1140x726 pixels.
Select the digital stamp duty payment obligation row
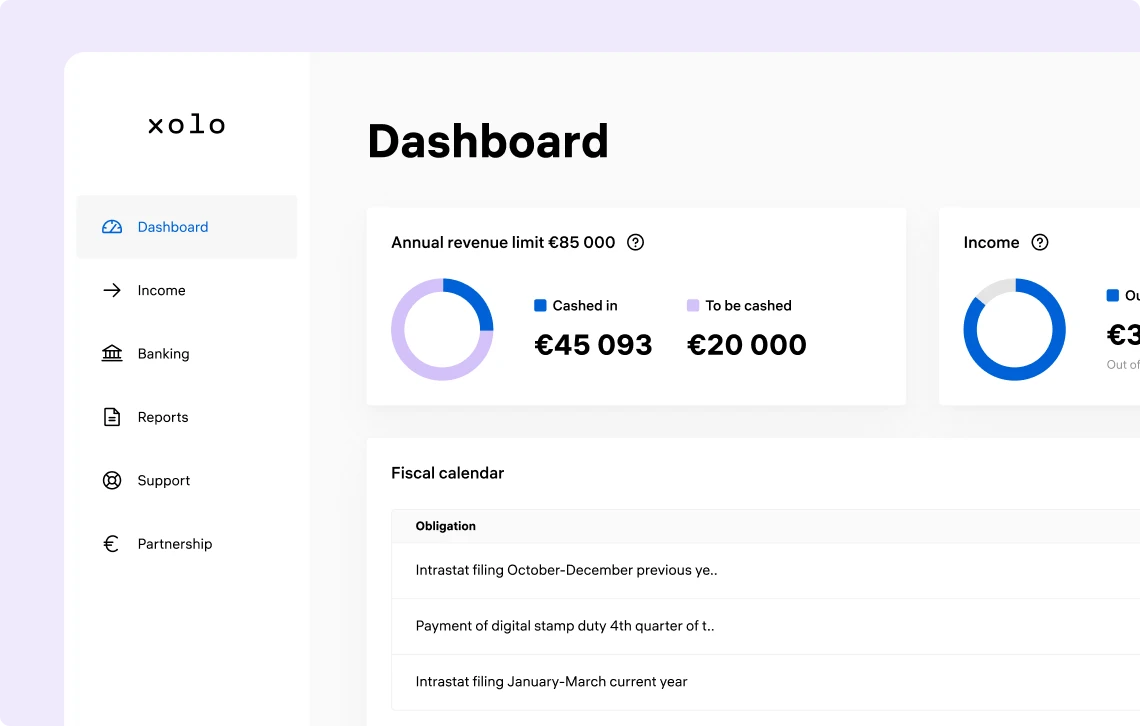567,626
